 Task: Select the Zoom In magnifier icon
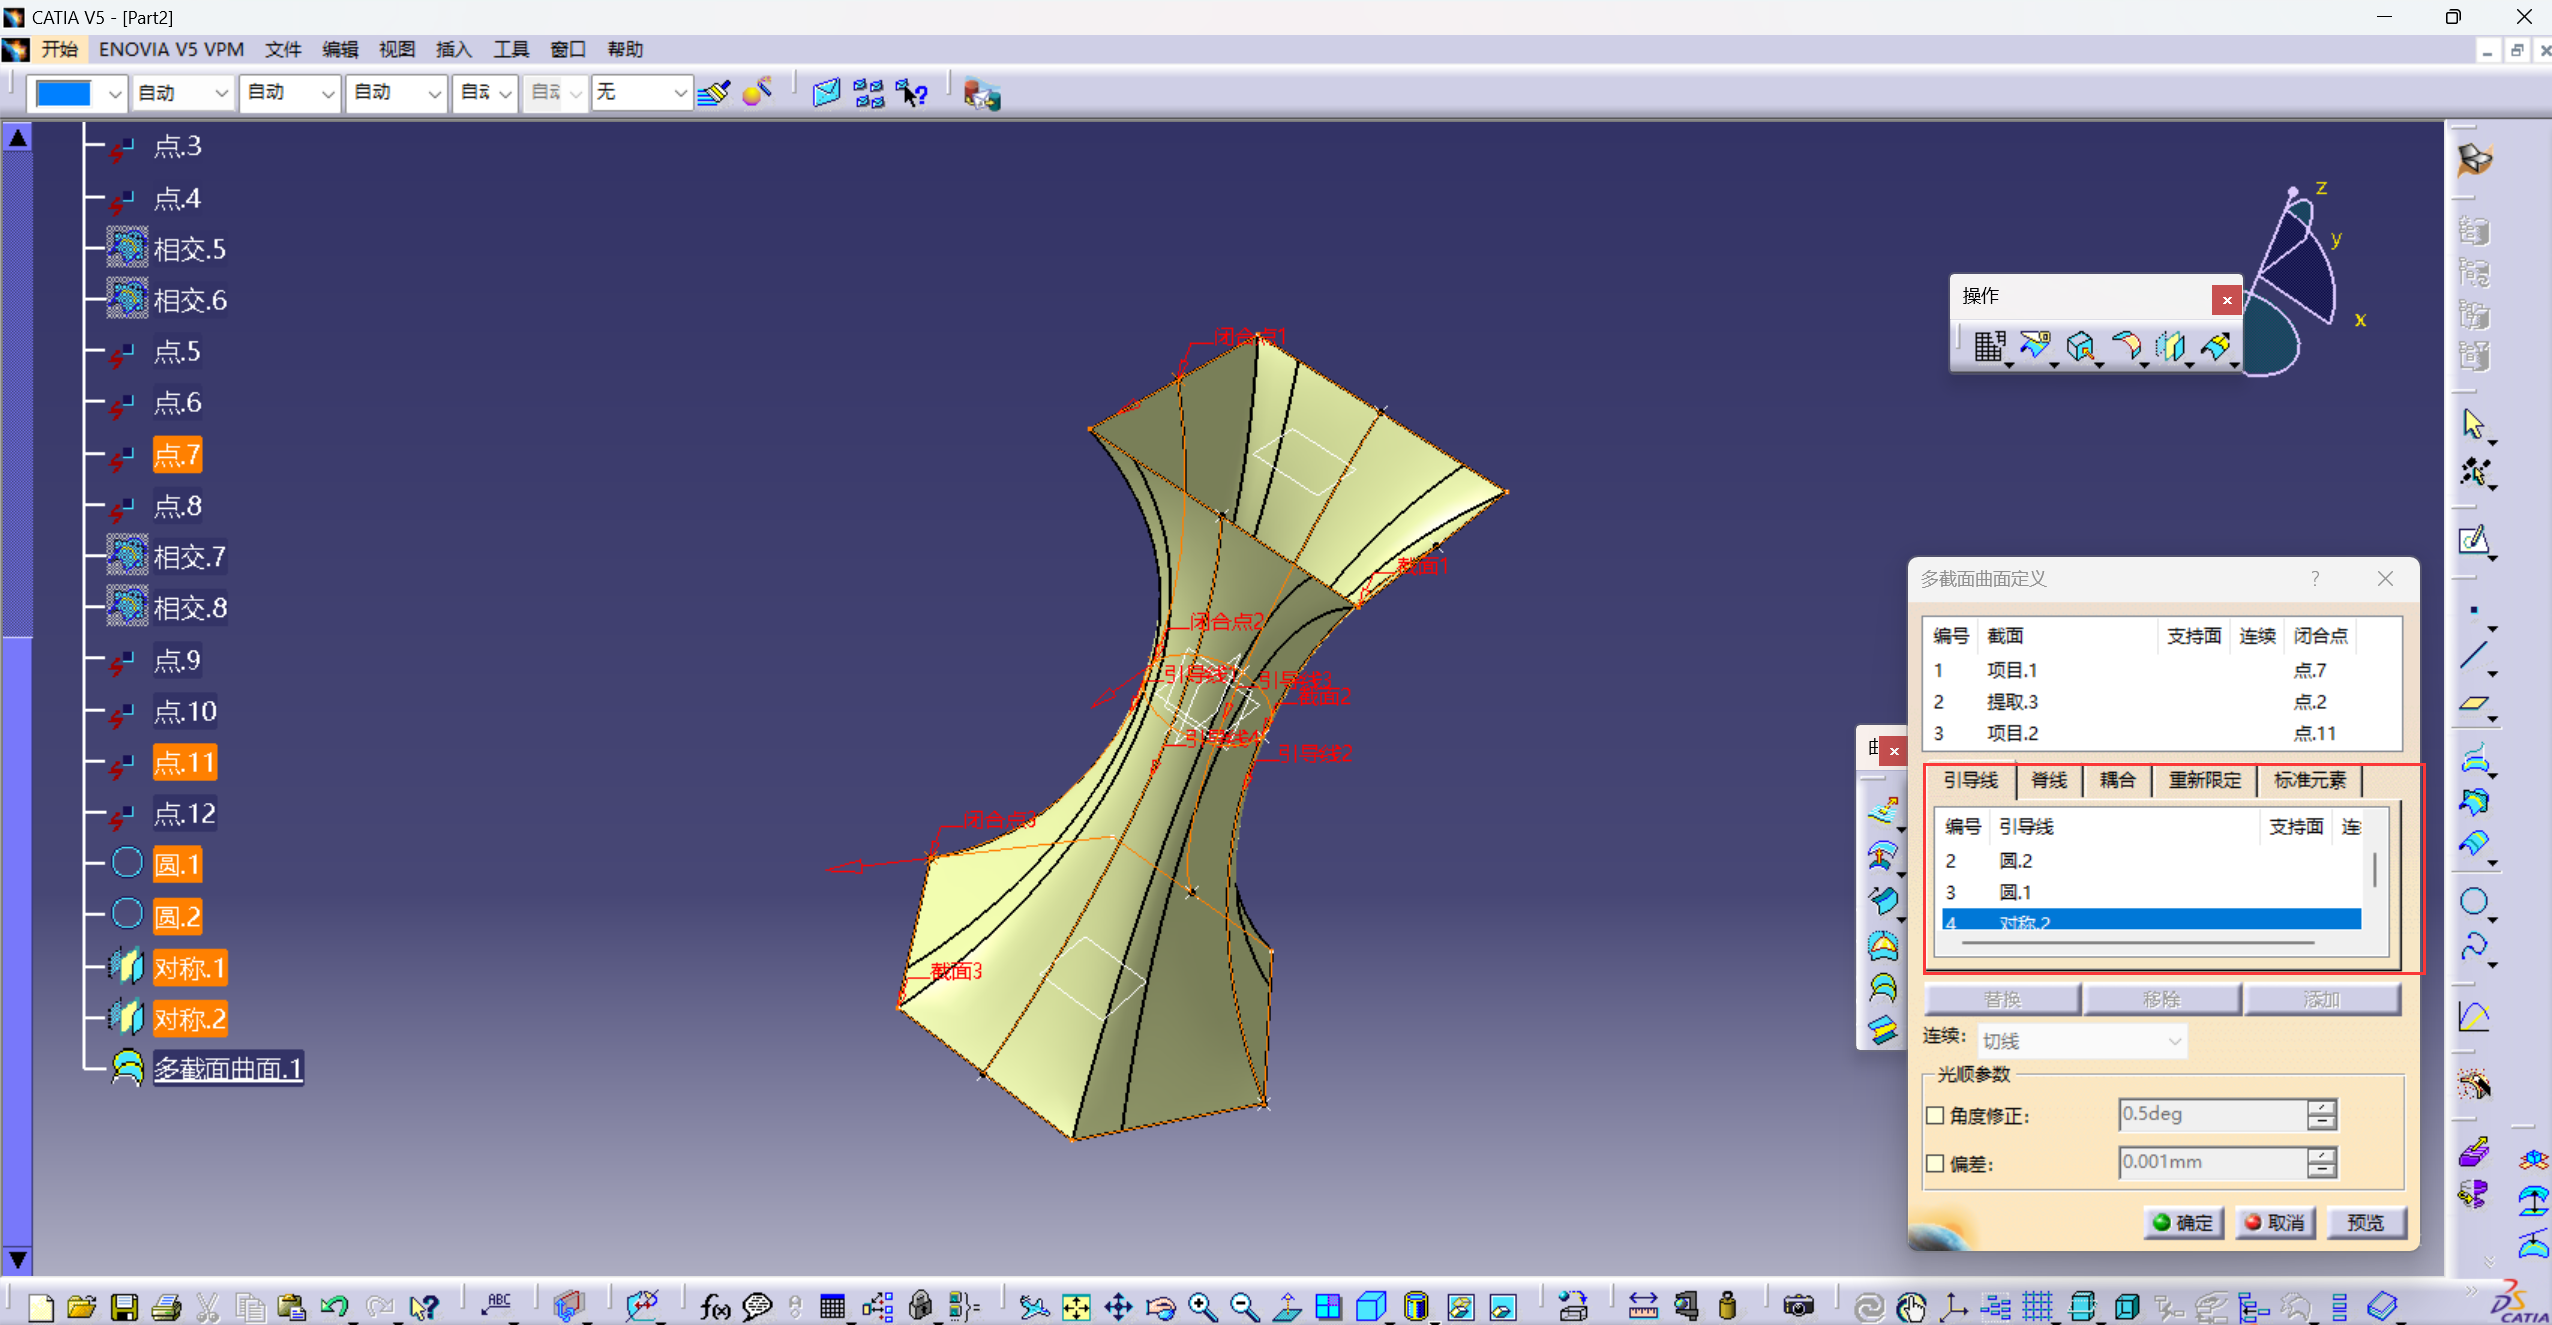(1202, 1306)
